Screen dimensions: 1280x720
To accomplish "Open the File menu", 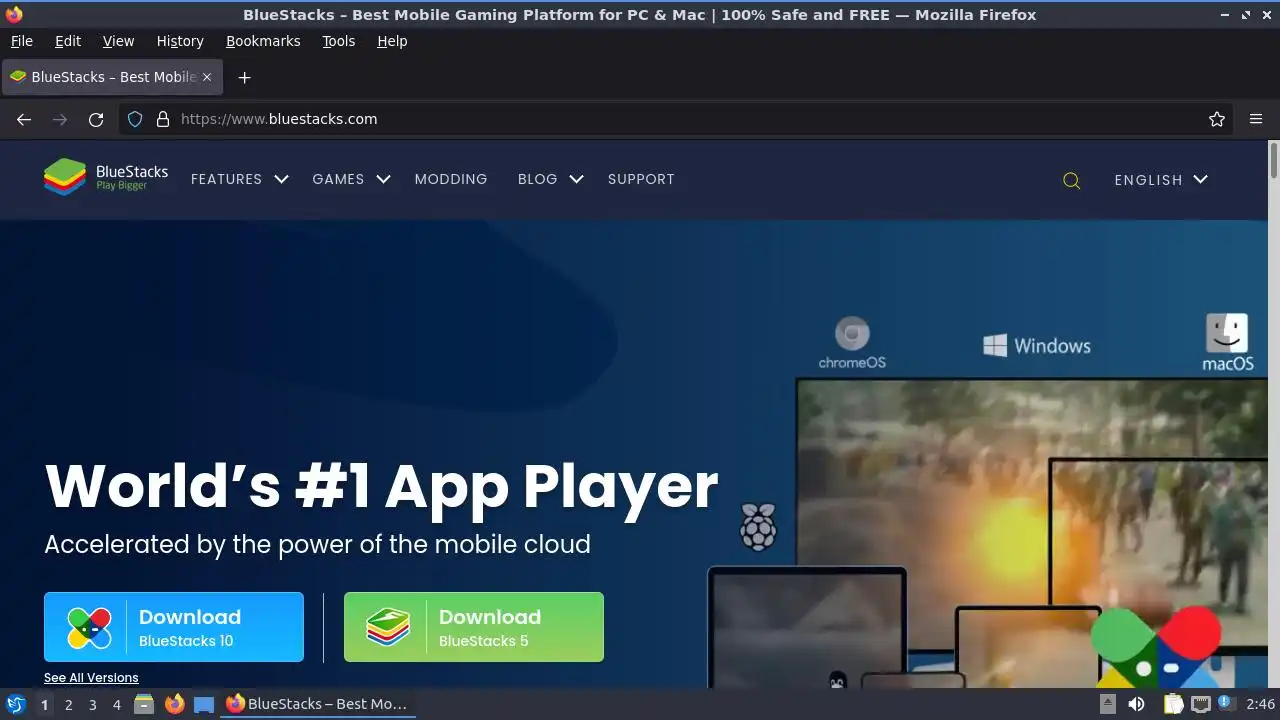I will 22,41.
